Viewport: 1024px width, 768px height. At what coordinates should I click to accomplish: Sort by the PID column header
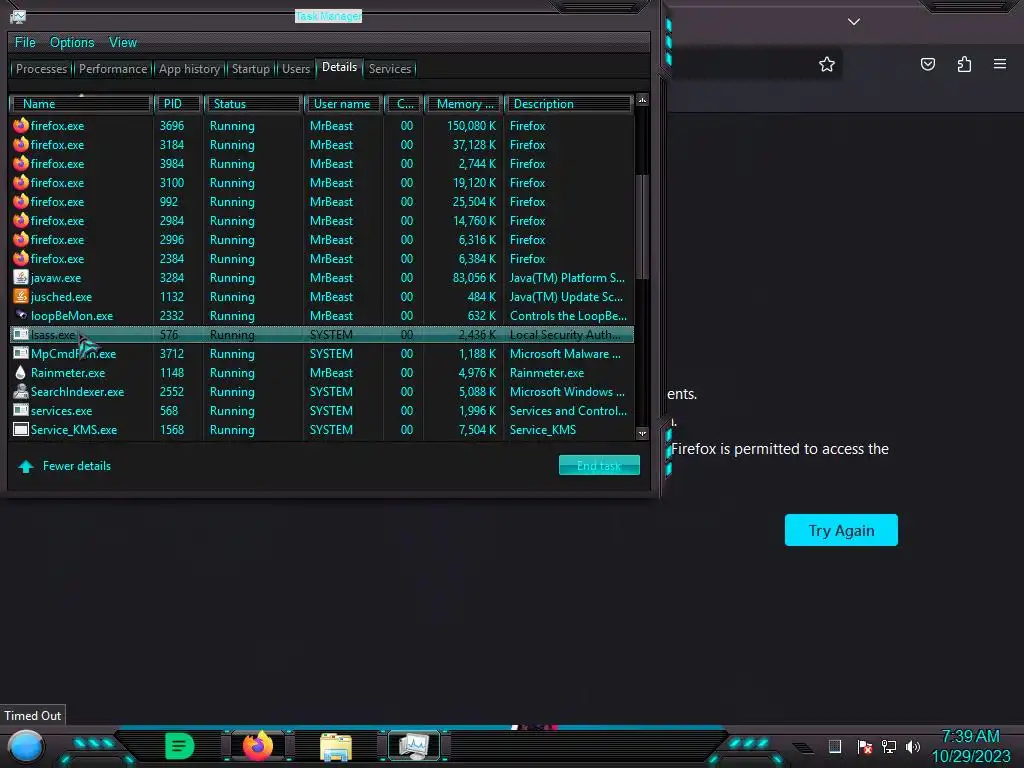(178, 104)
